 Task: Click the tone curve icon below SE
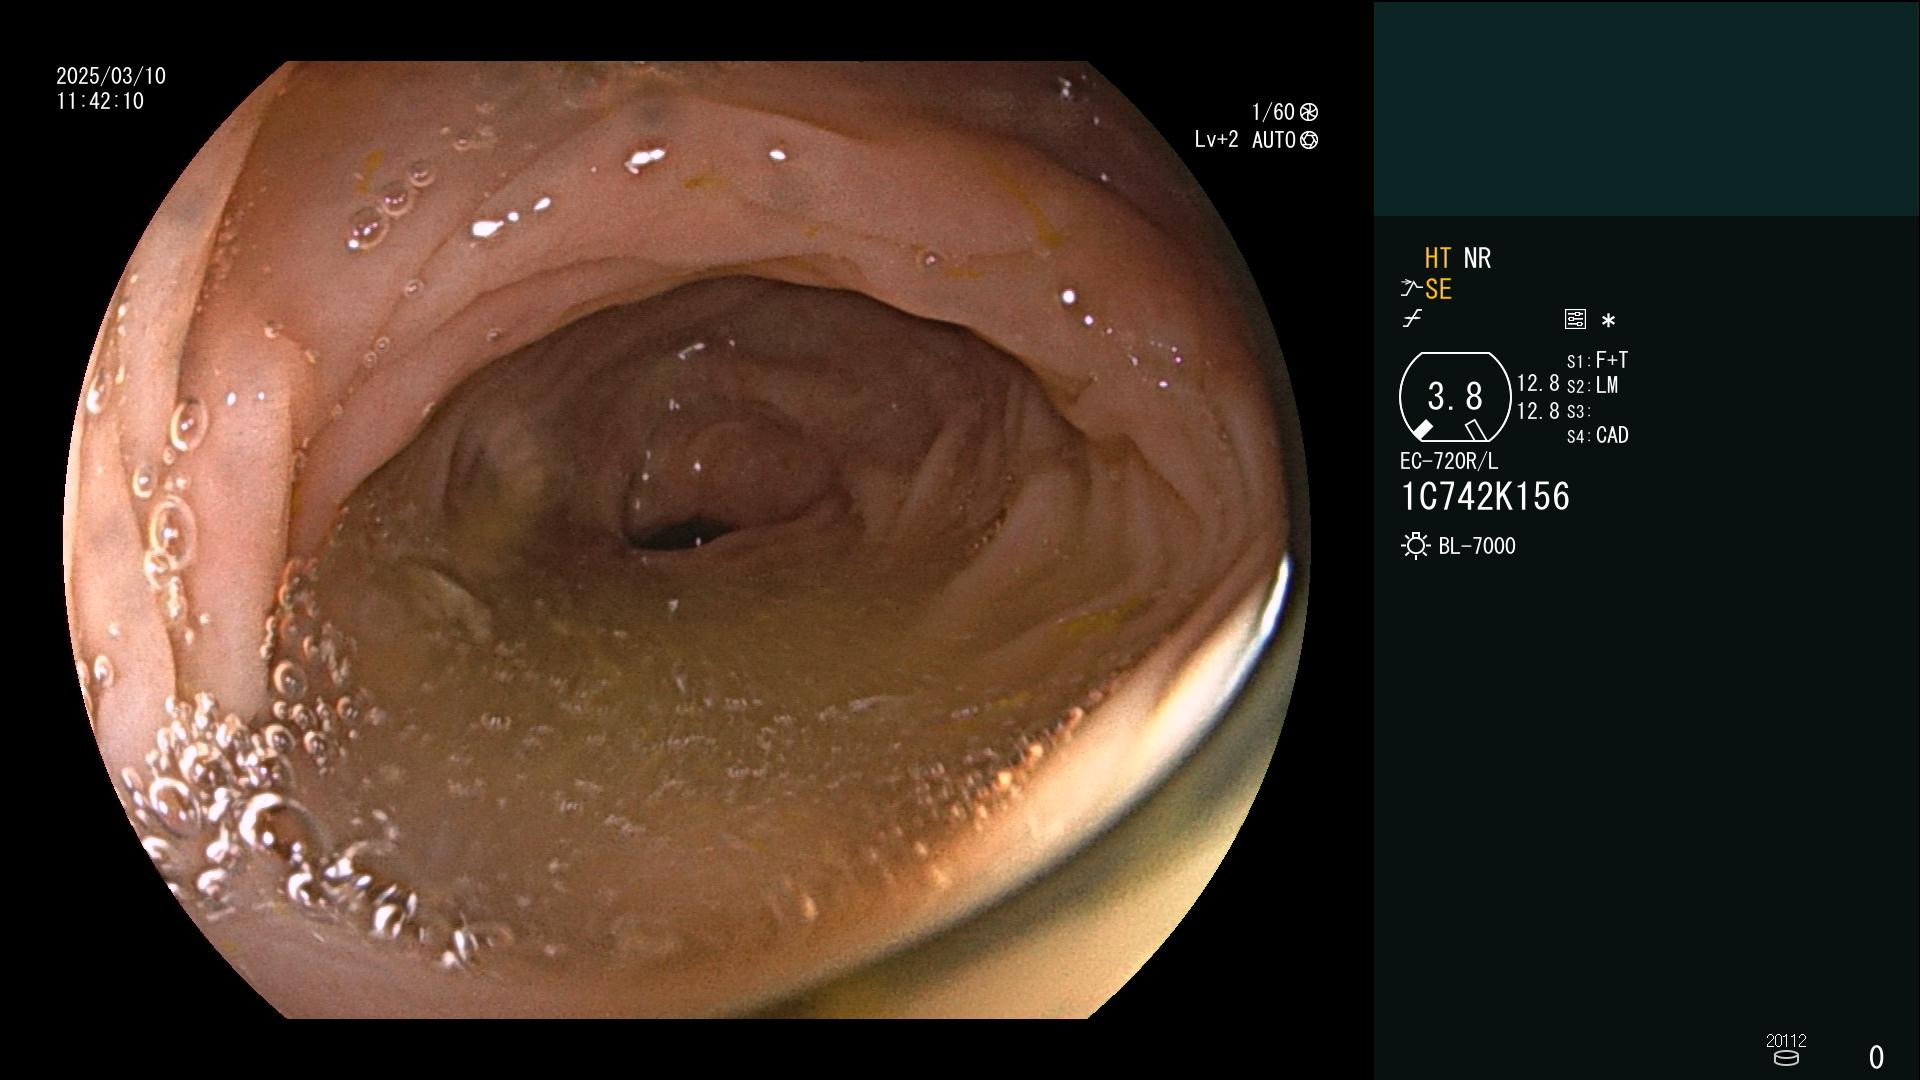pos(1412,319)
